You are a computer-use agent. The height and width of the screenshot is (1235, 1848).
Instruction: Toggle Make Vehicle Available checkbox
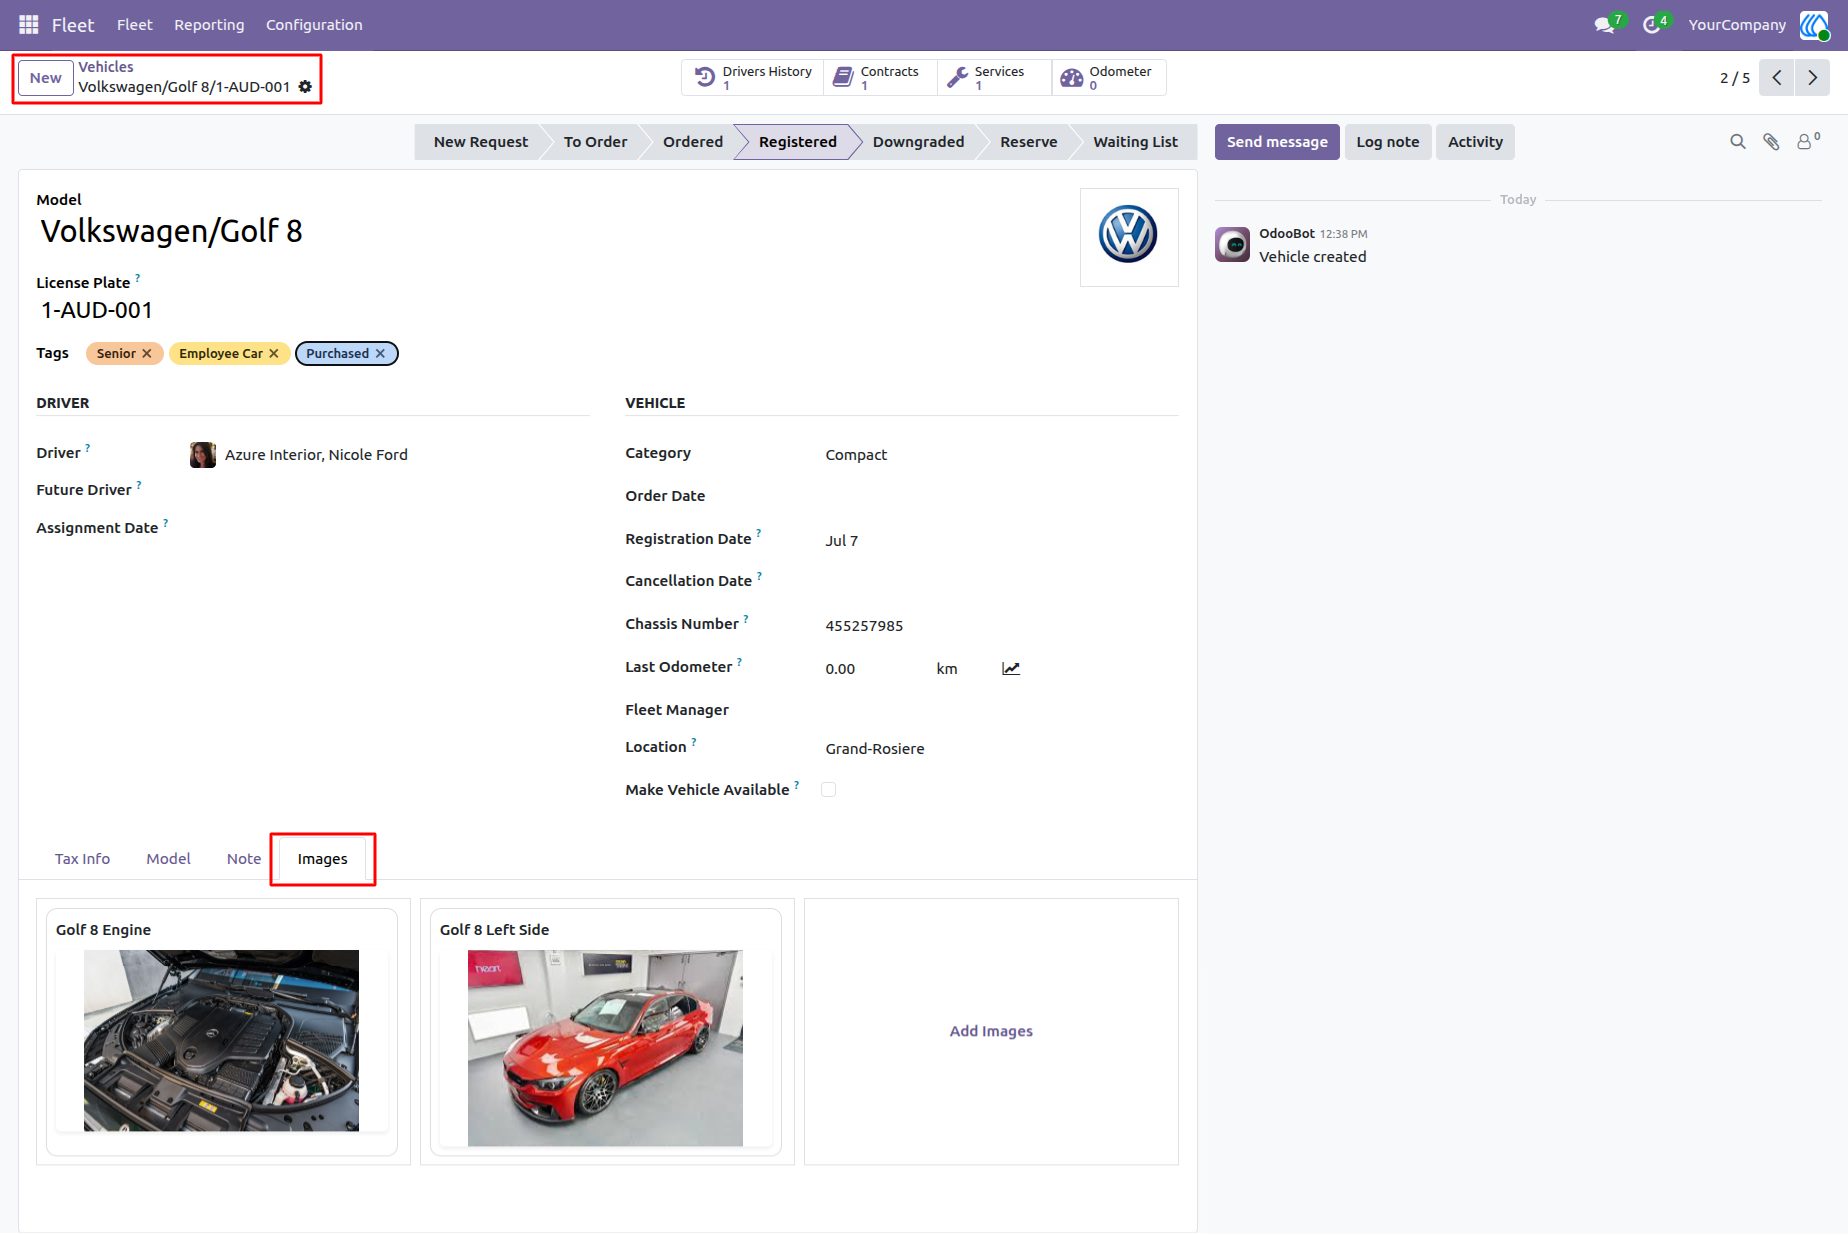tap(828, 790)
